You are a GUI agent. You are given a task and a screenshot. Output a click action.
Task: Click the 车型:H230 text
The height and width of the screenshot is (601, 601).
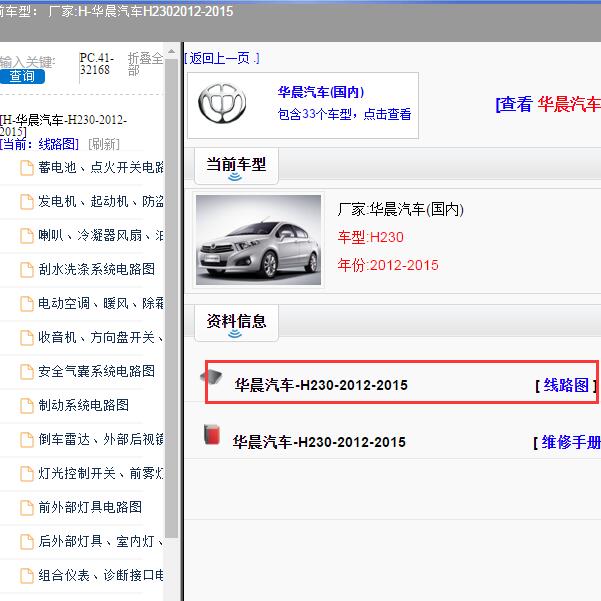(x=371, y=237)
